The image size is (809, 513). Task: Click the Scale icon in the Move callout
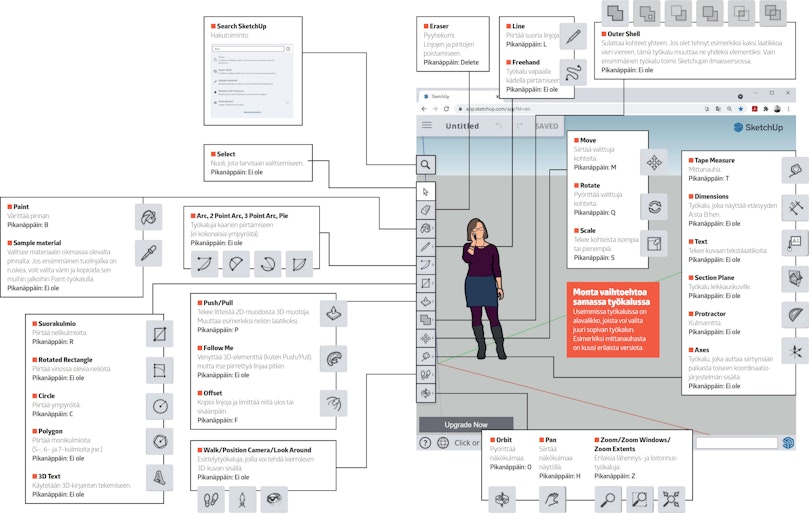654,243
